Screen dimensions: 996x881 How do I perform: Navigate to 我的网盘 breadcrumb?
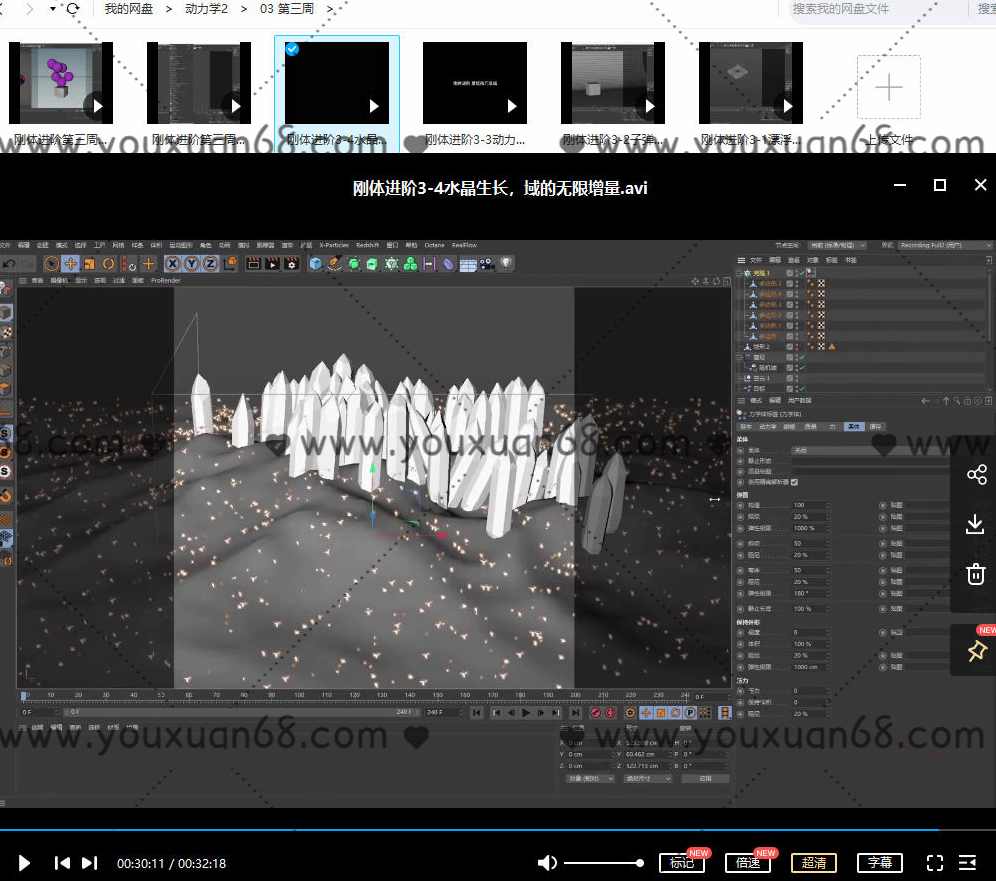tap(129, 9)
